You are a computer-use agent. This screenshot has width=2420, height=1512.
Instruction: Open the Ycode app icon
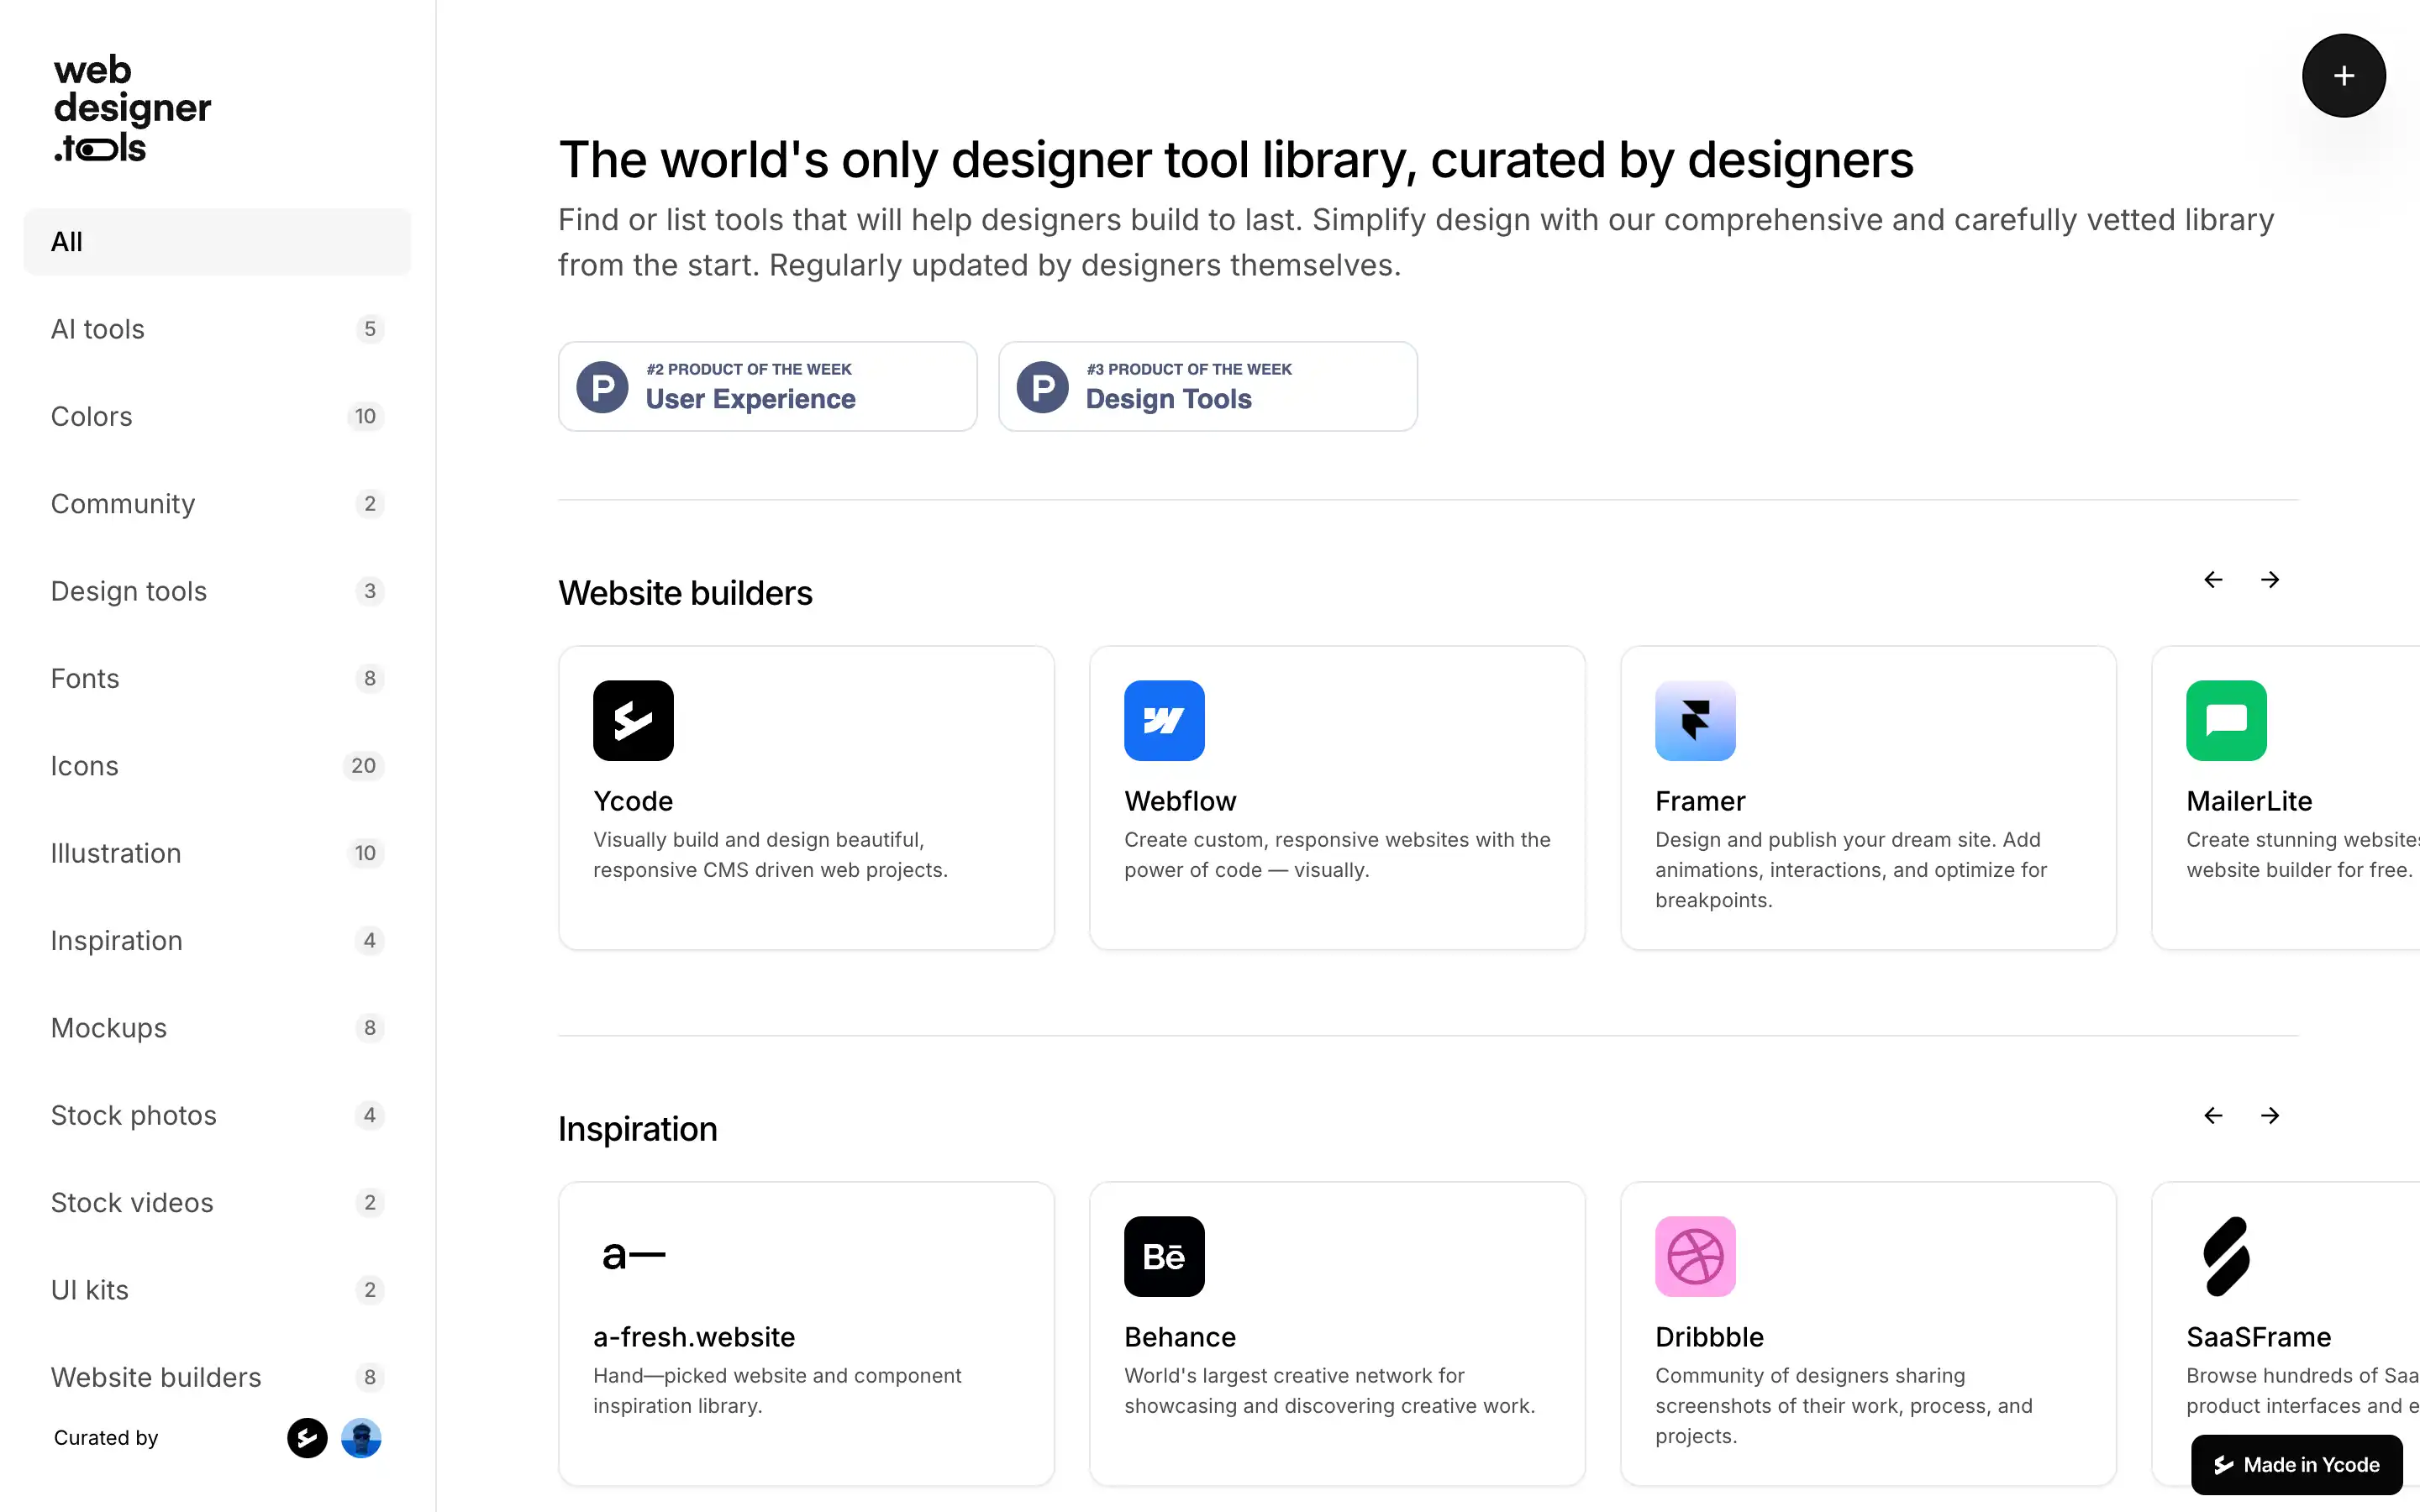[633, 720]
